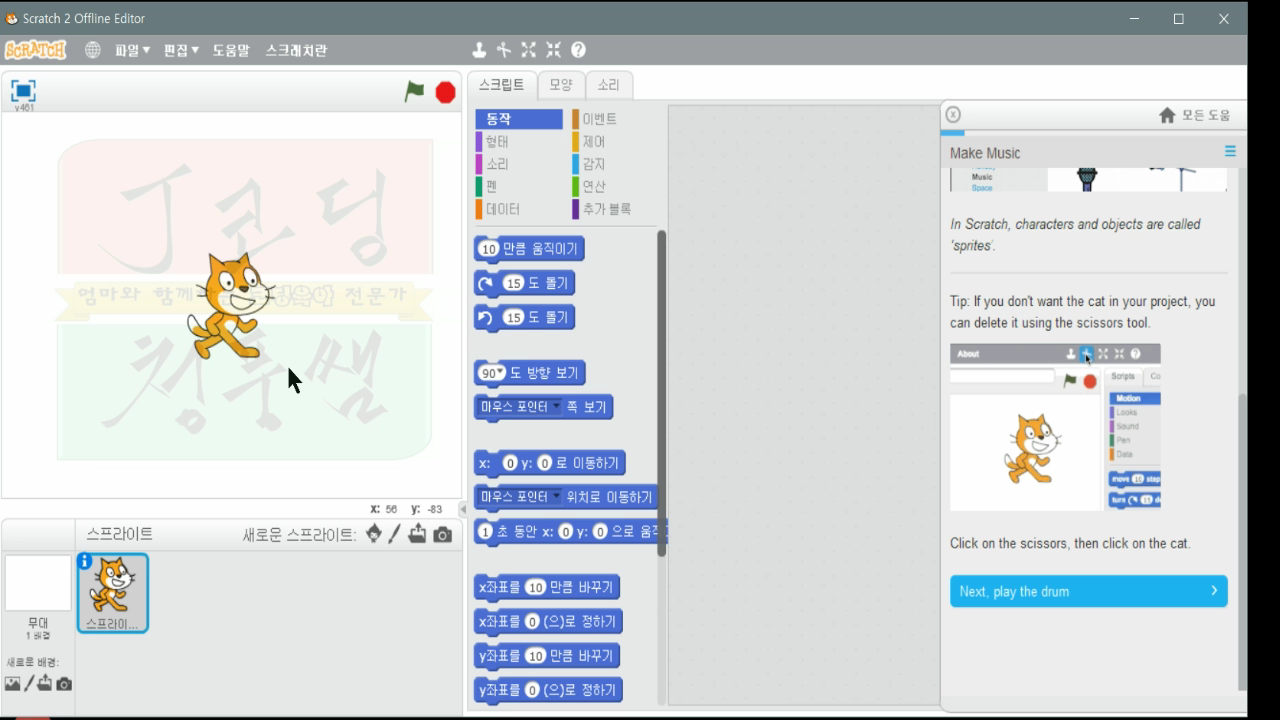The image size is (1280, 720).
Task: Select the 형태 block category
Action: [519, 142]
